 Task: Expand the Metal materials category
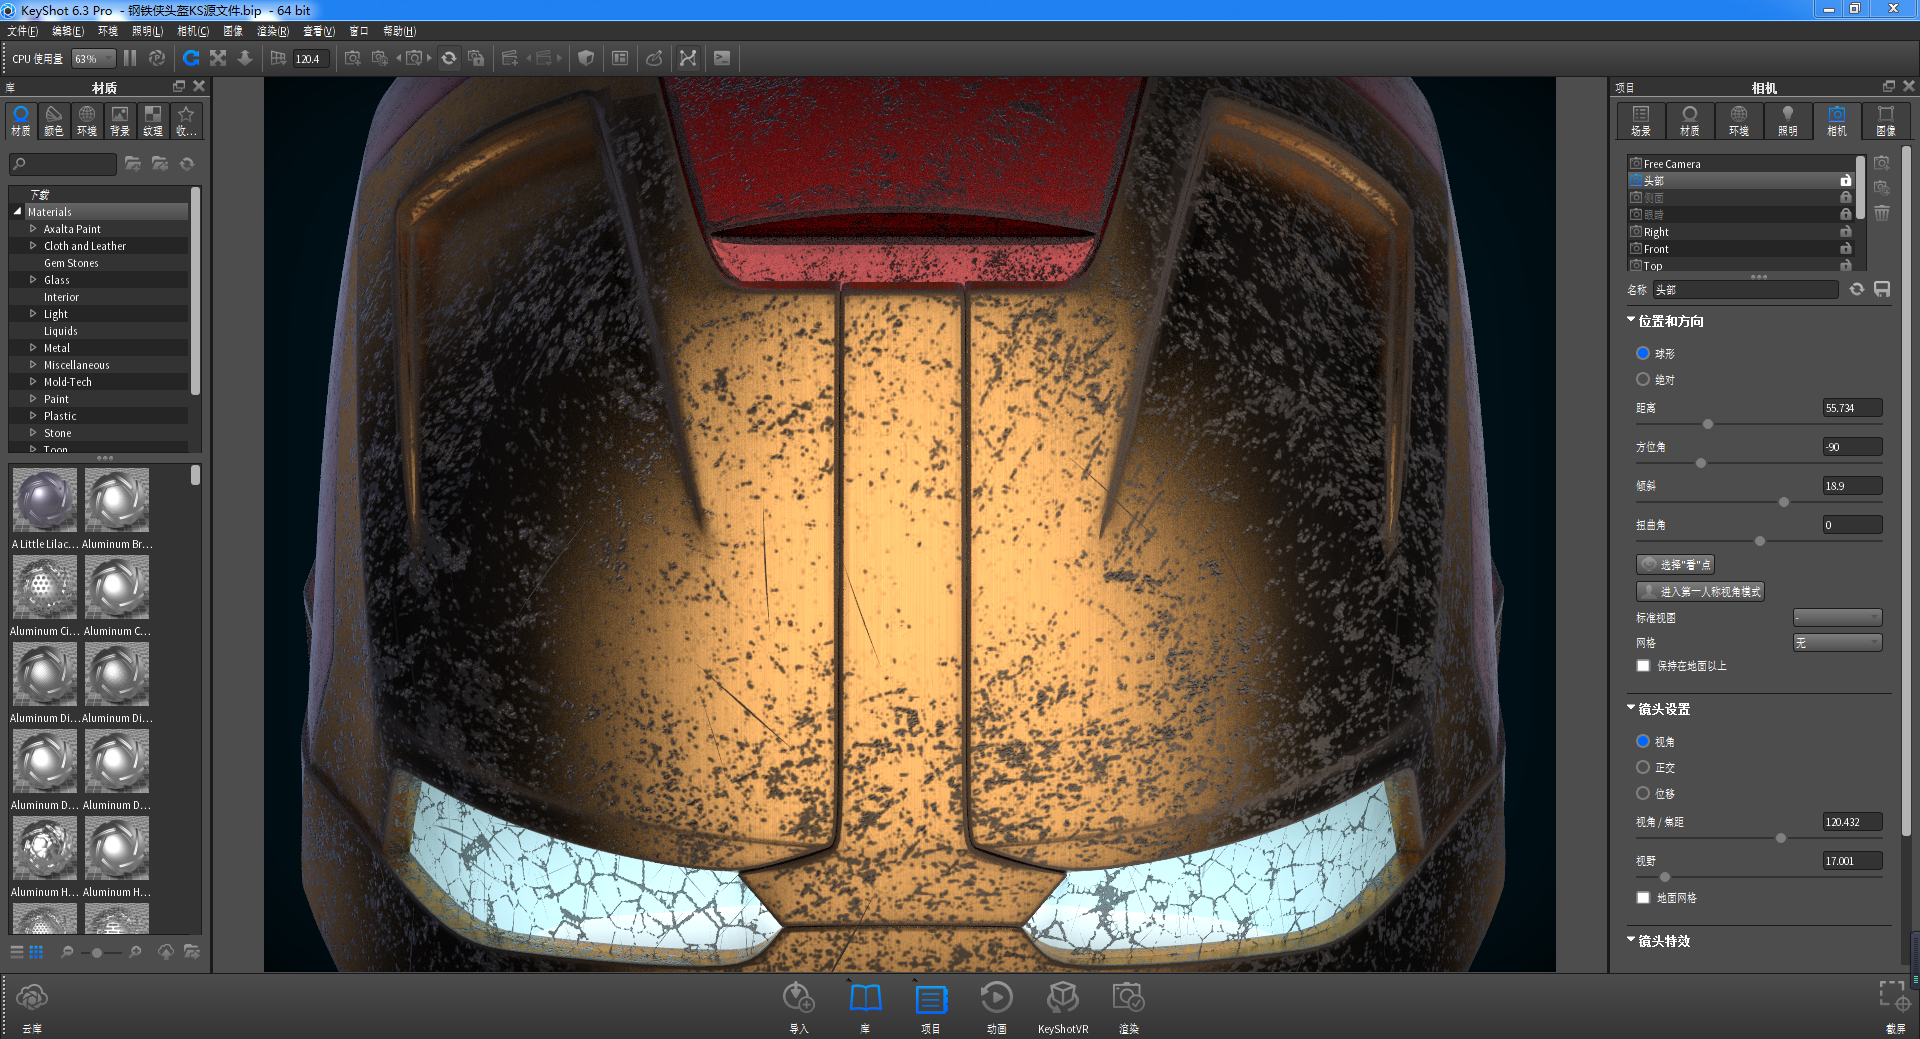point(33,347)
